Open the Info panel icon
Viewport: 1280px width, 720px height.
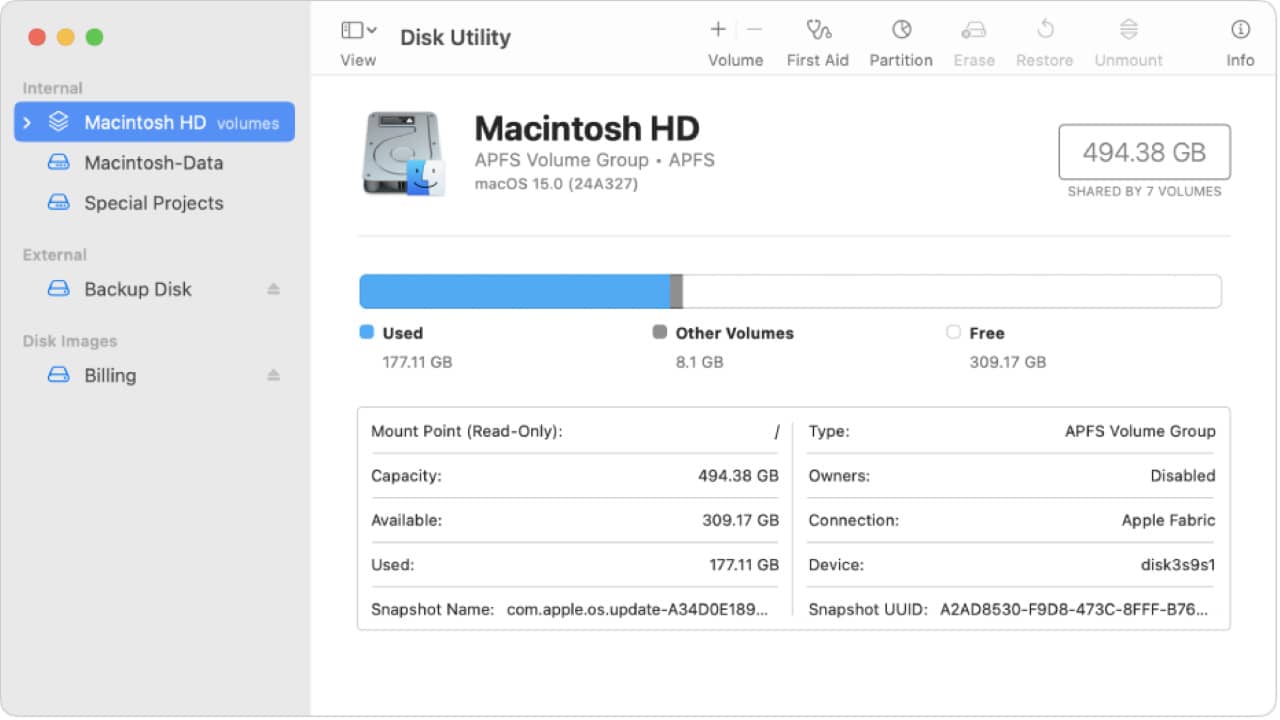(1240, 30)
